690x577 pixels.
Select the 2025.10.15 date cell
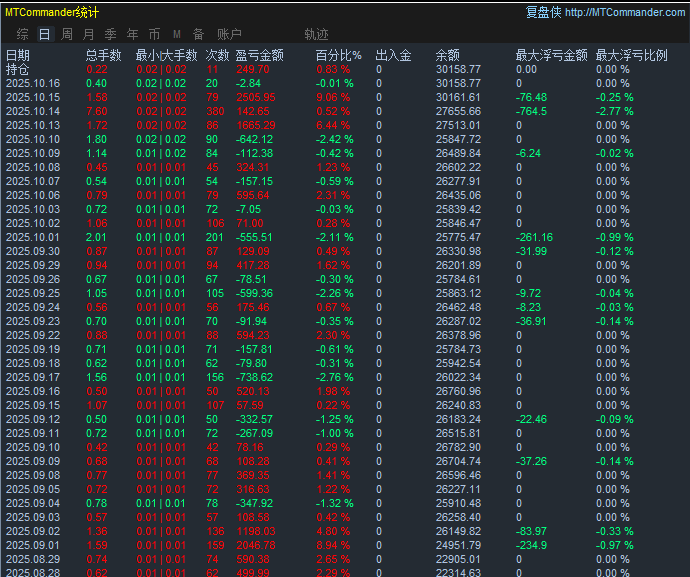point(33,97)
